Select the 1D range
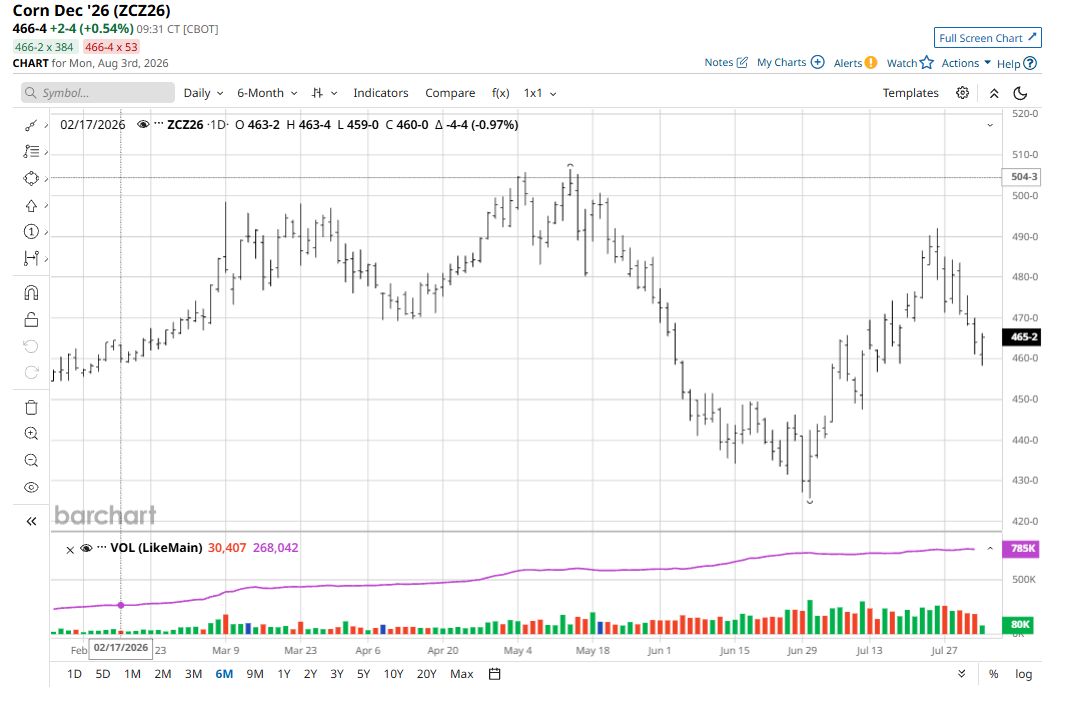Viewport: 1069px width, 719px height. [x=74, y=674]
